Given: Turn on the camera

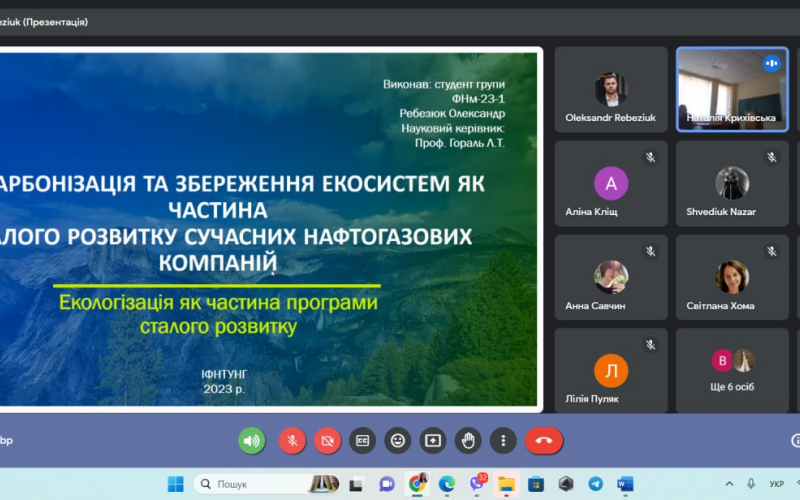Looking at the screenshot, I should (327, 440).
